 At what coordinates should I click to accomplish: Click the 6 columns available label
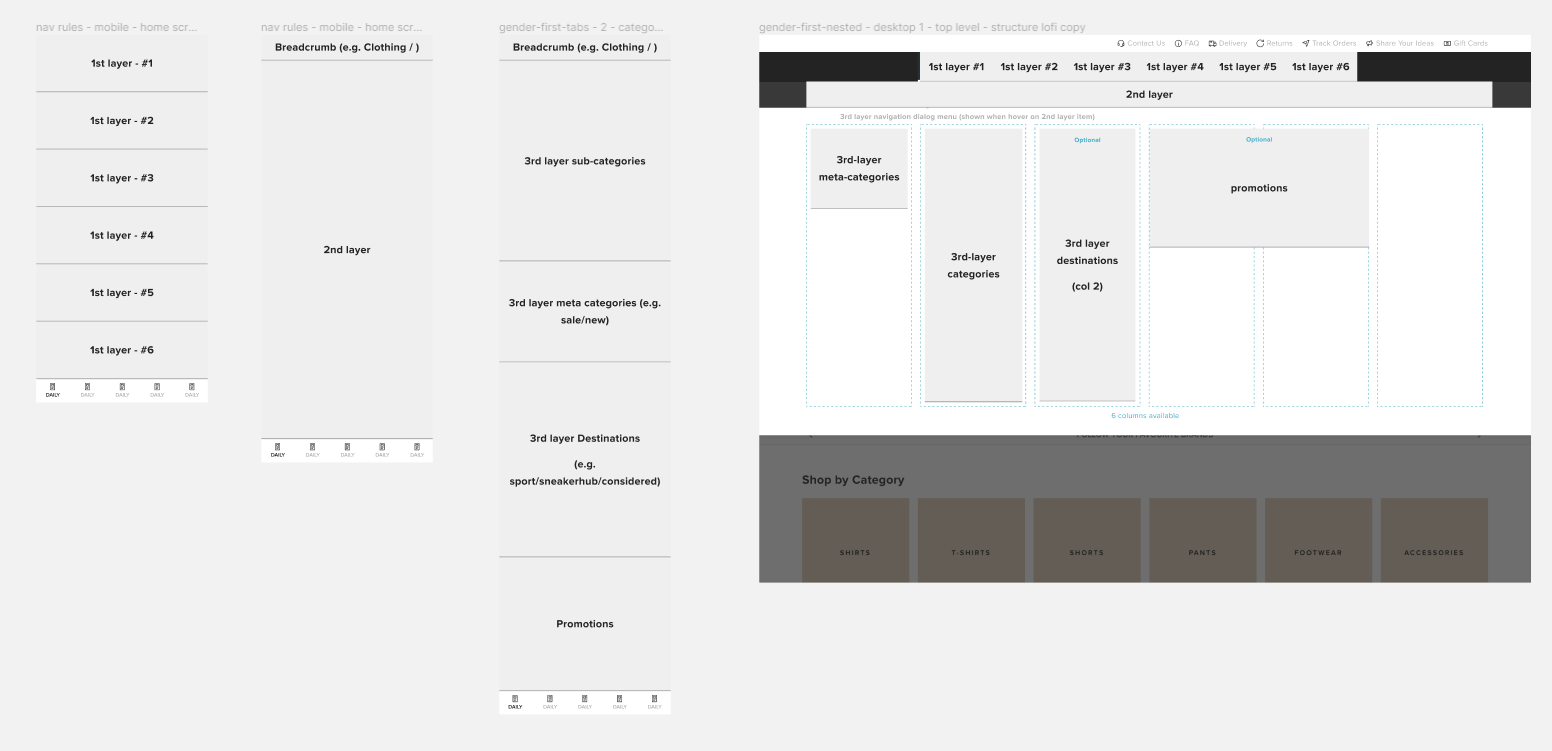pyautogui.click(x=1145, y=414)
